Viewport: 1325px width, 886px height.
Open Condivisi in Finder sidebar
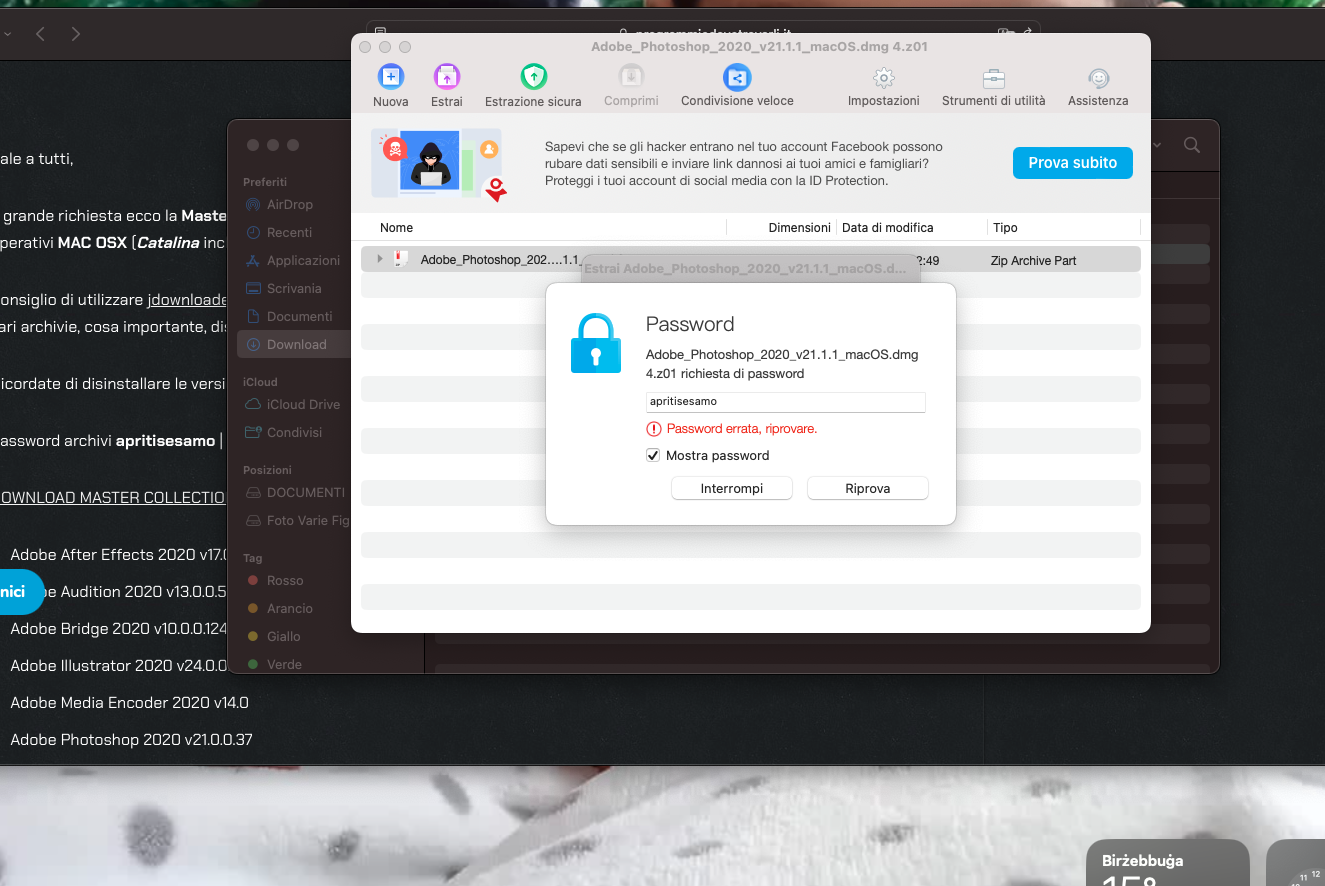(x=284, y=432)
